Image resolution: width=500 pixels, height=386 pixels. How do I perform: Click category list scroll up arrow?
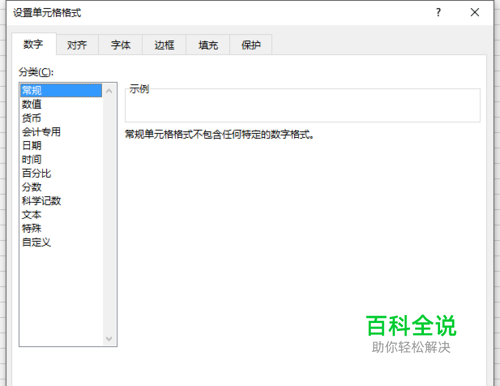click(109, 91)
